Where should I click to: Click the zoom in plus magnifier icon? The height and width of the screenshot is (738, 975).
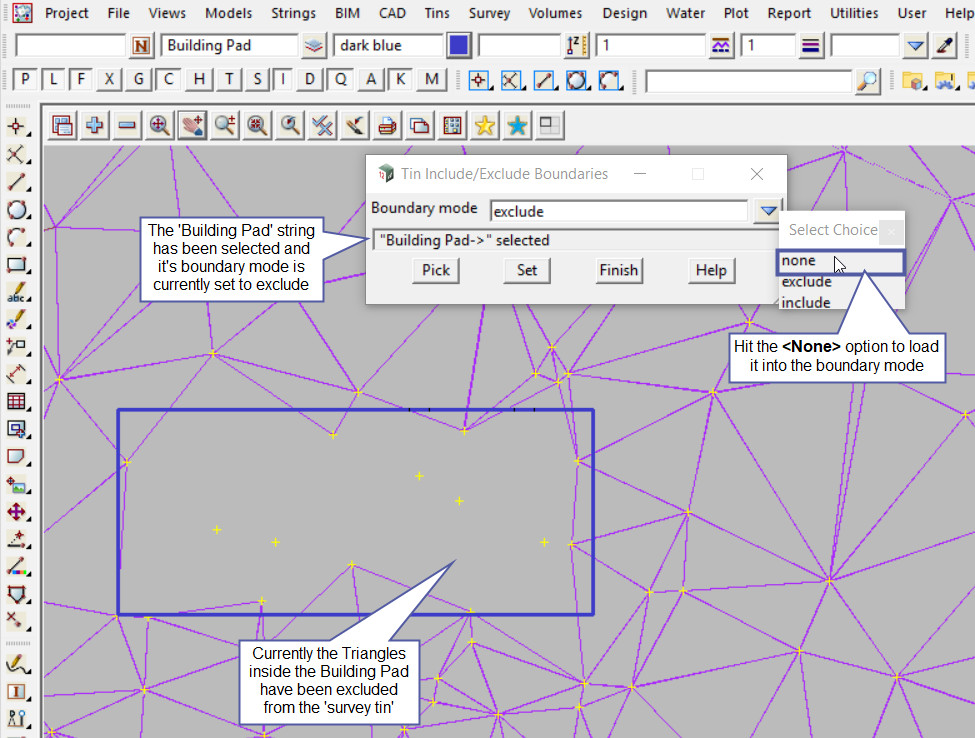pos(160,125)
